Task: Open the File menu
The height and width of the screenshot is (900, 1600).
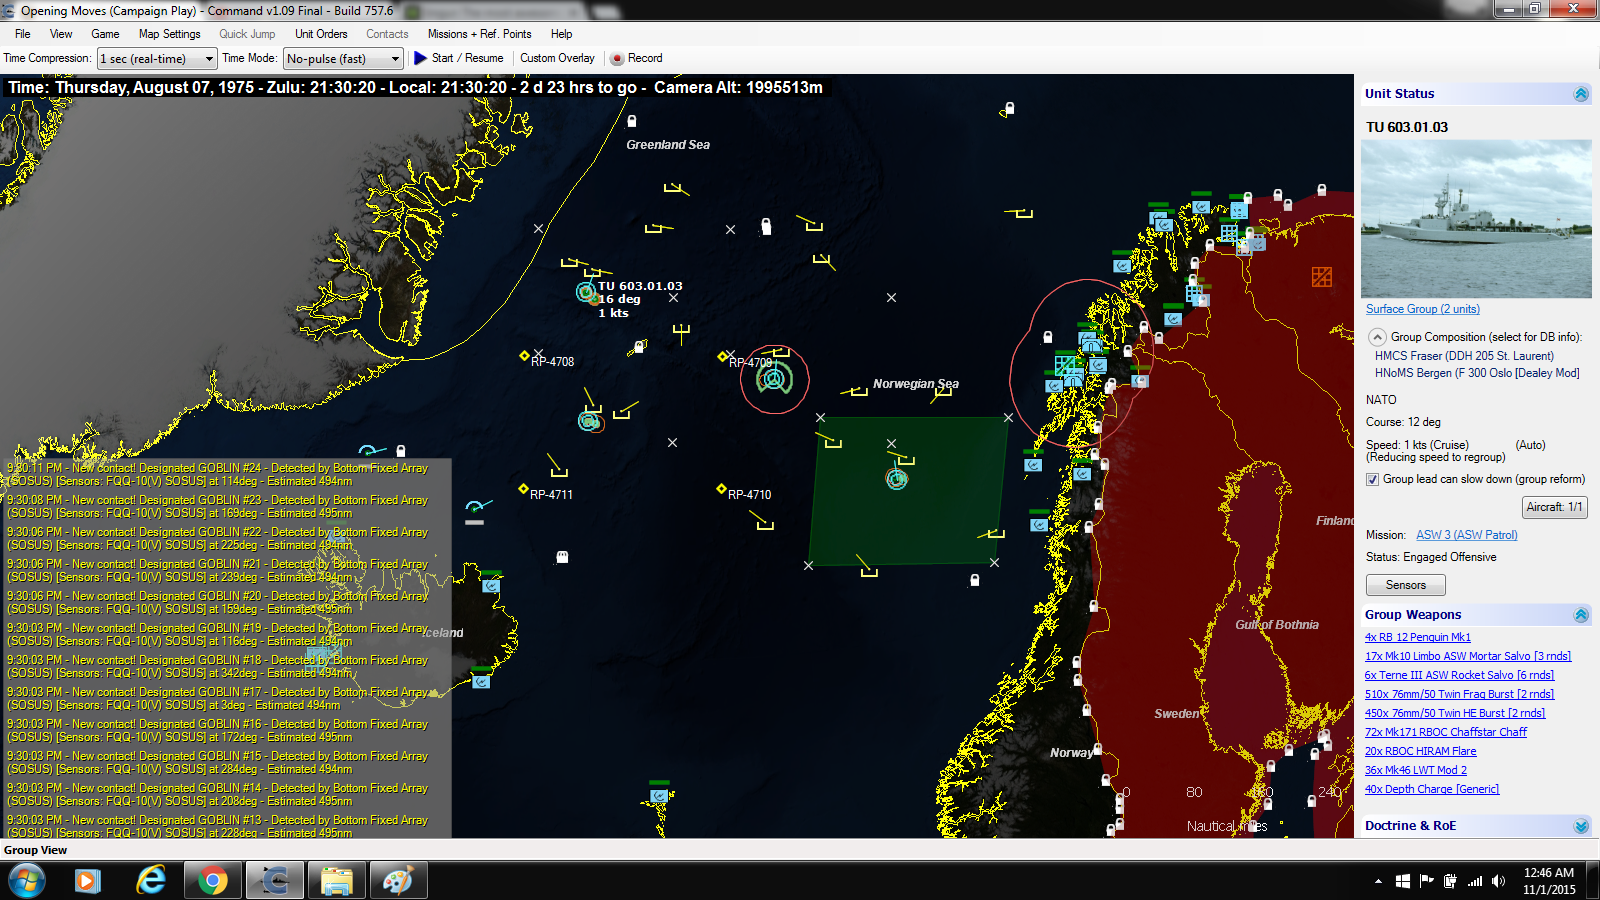Action: coord(23,34)
